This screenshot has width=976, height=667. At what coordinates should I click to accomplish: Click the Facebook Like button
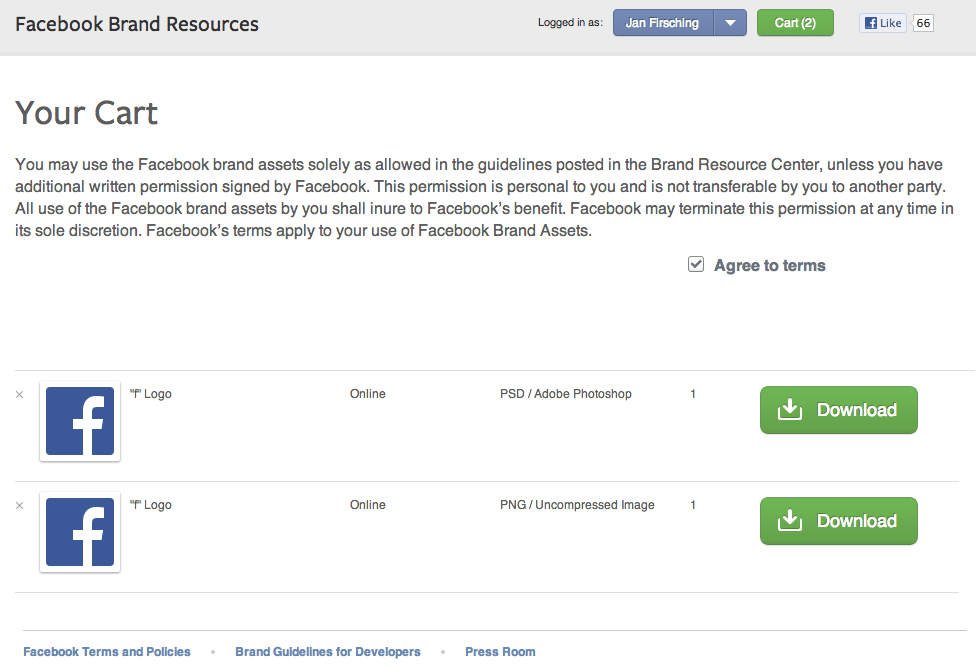[883, 23]
